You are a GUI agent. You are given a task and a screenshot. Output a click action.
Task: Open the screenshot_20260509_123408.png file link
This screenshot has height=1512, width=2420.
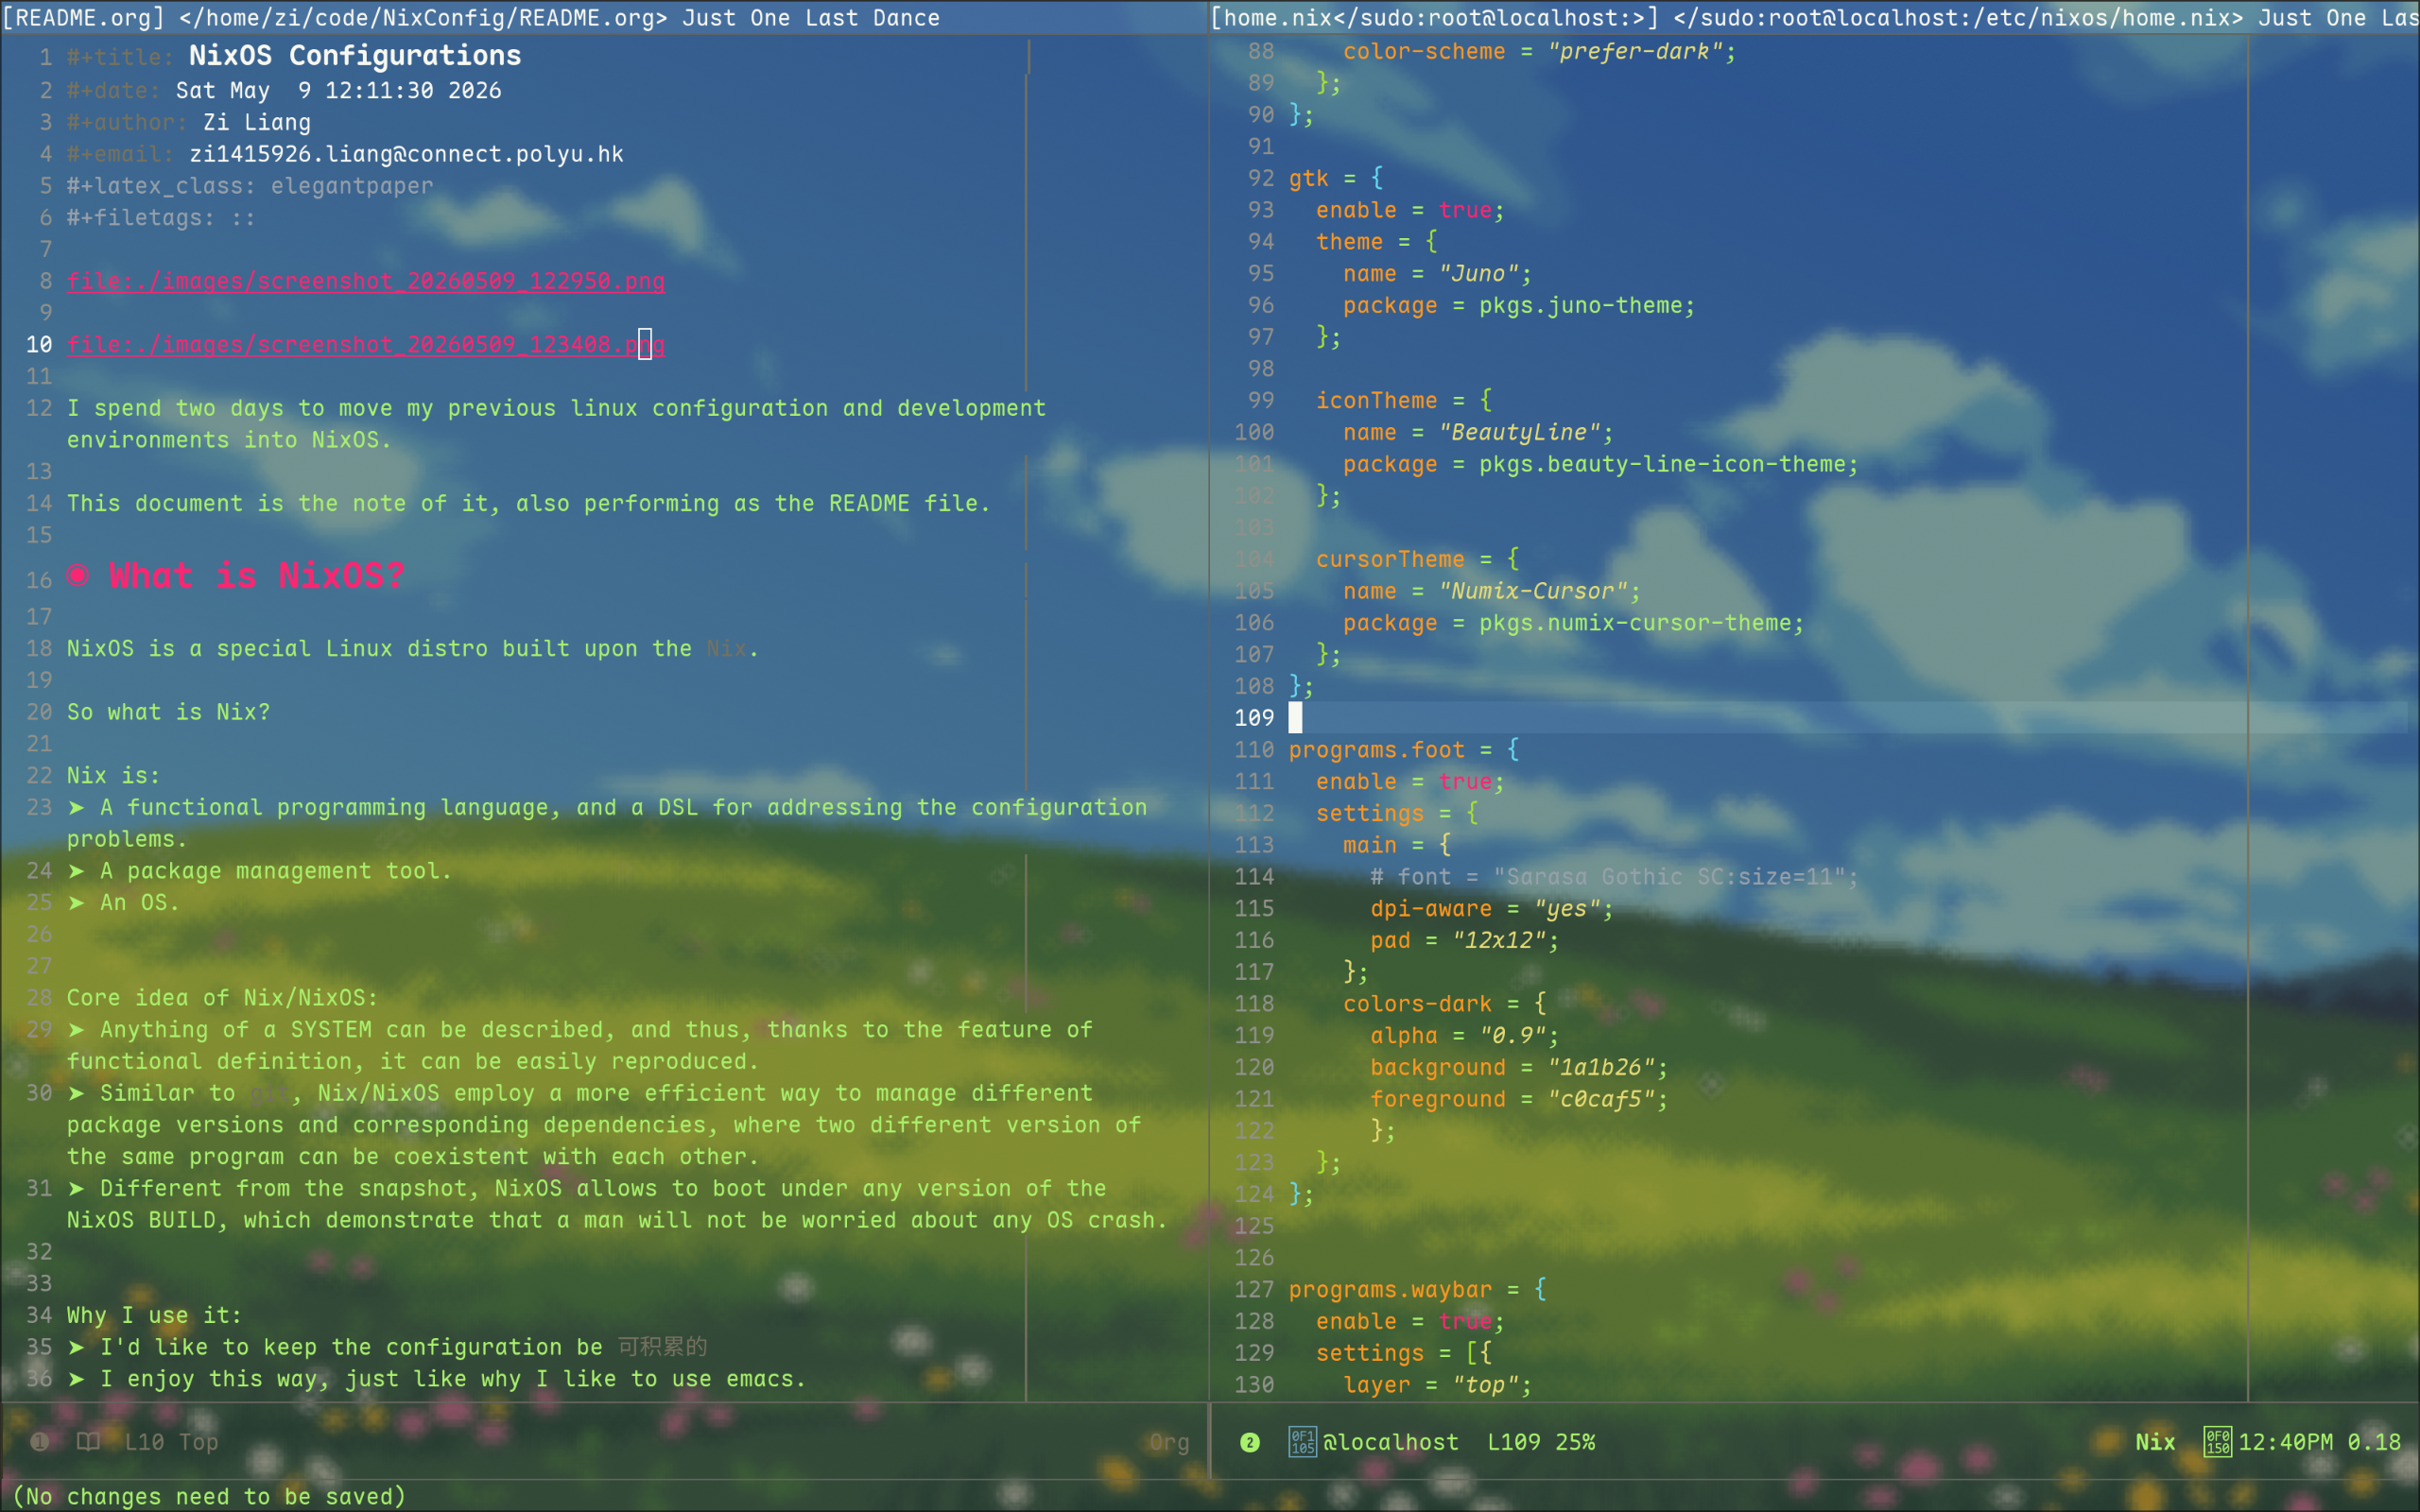click(366, 345)
